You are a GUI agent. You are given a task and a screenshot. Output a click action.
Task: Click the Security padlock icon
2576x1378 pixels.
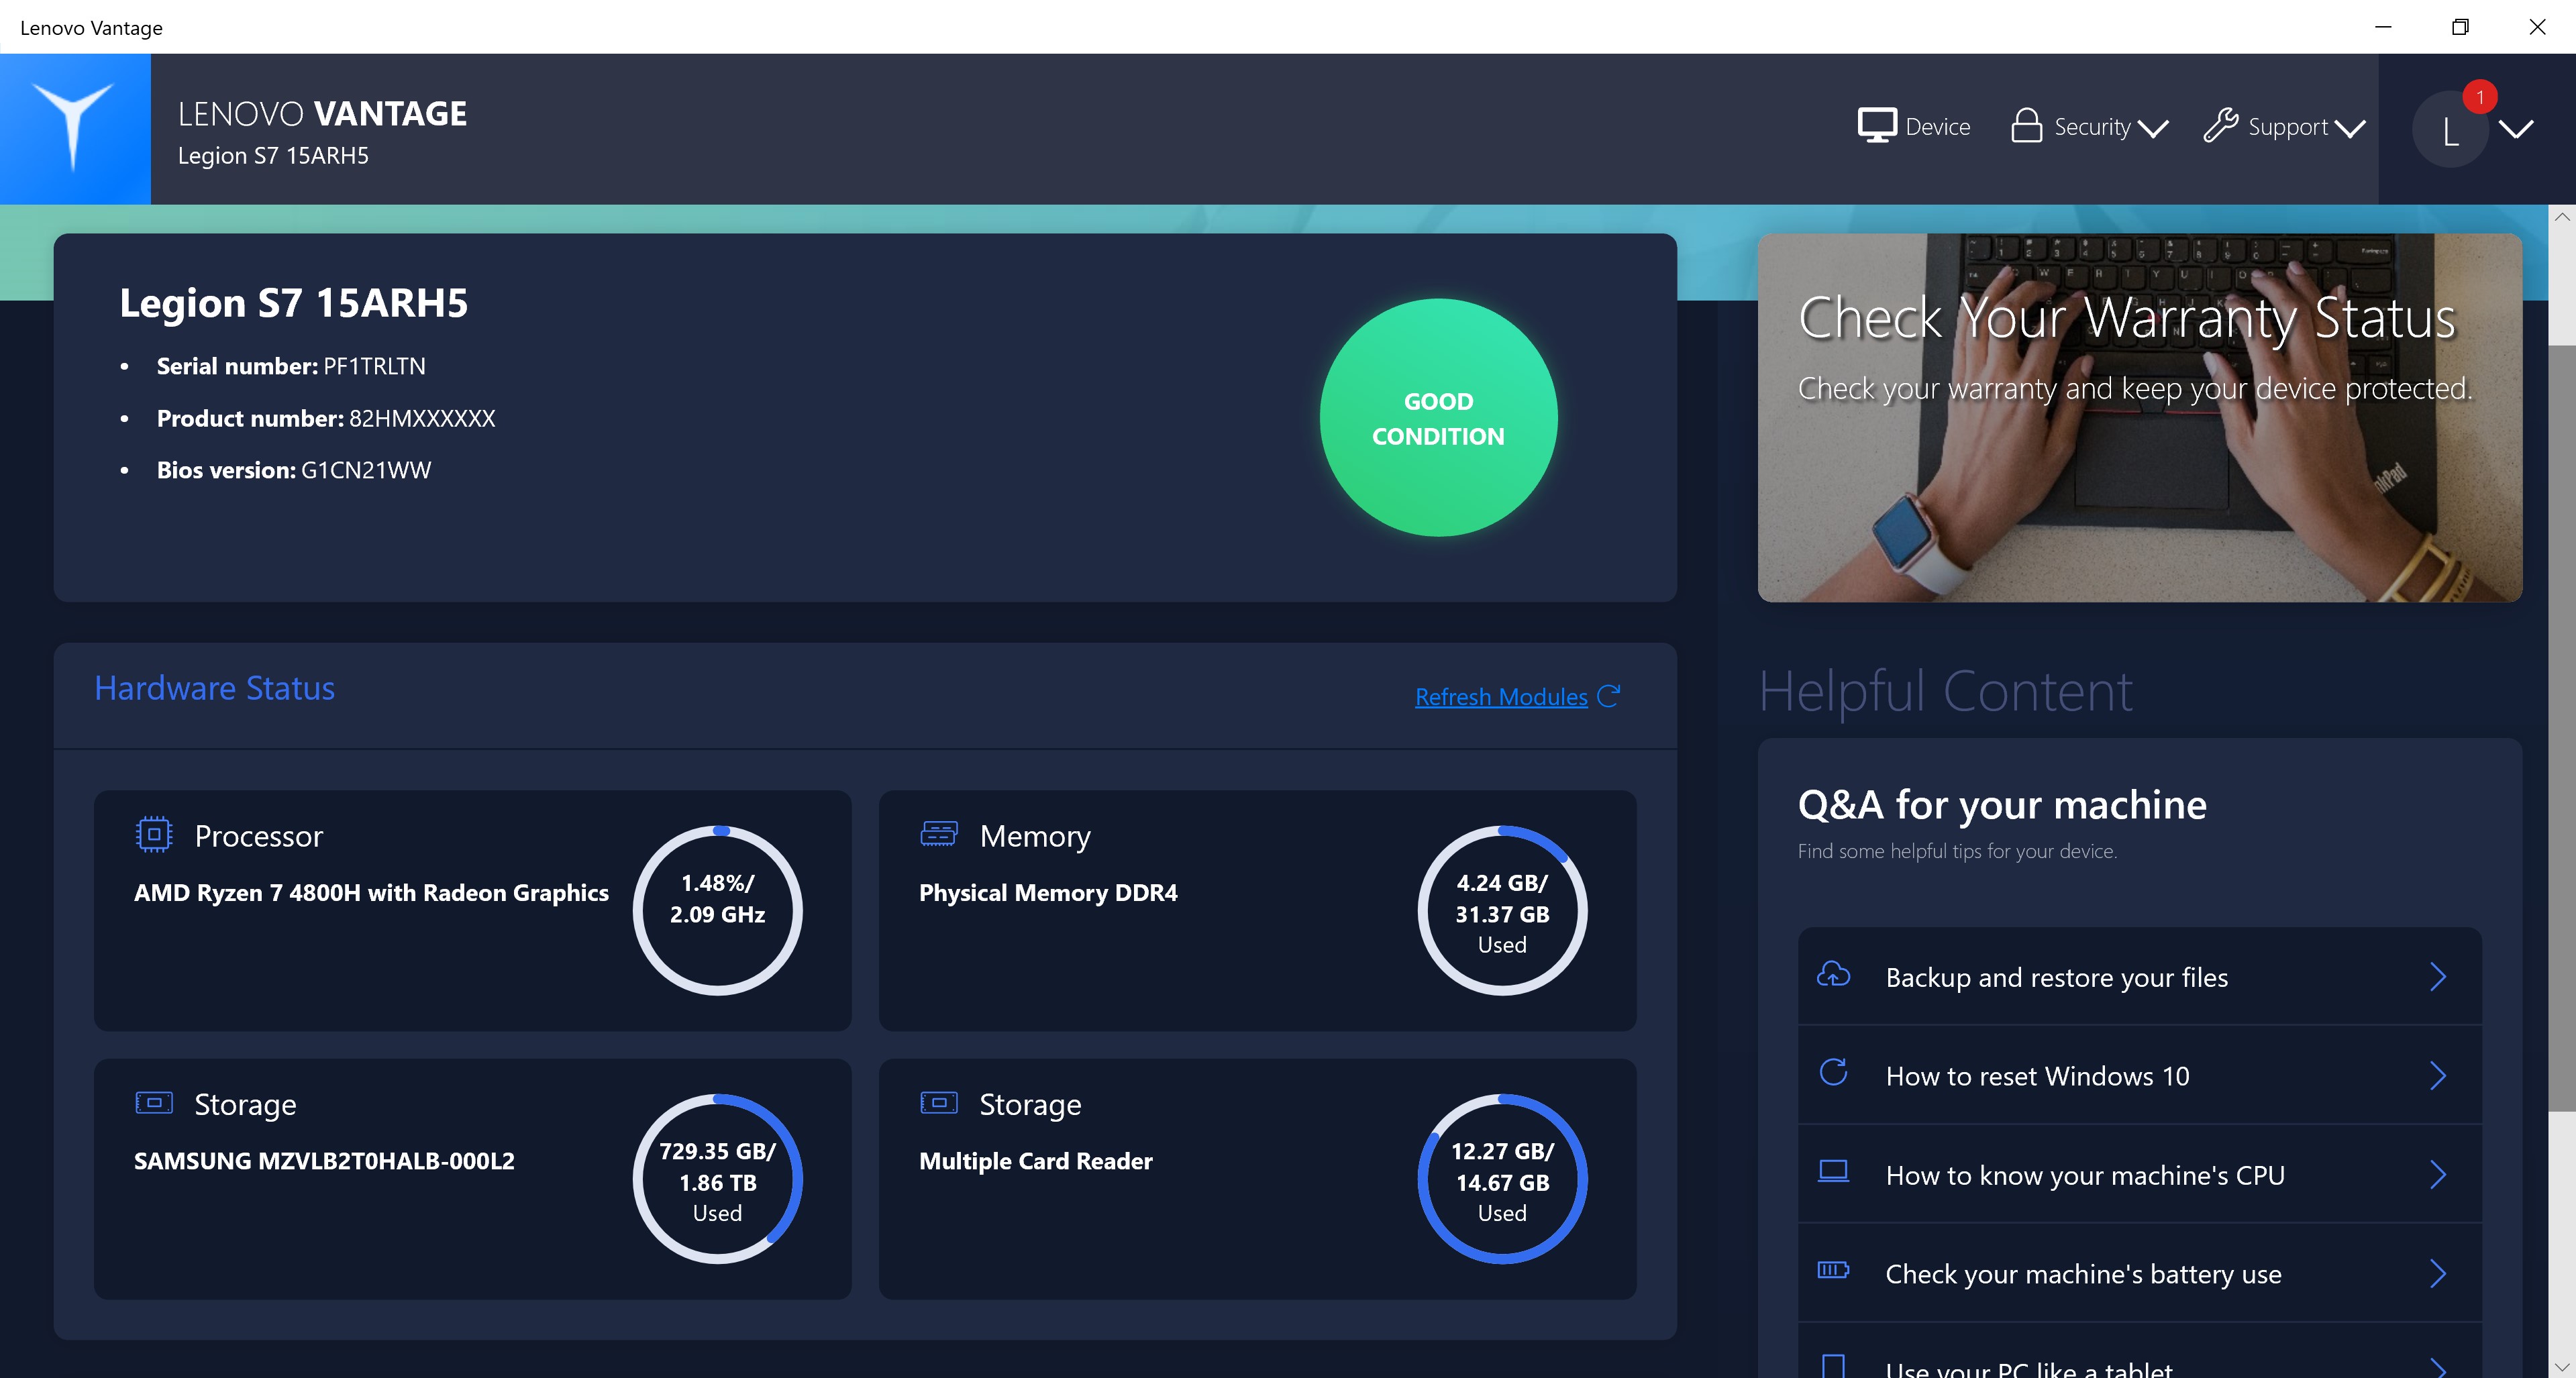pos(2026,126)
